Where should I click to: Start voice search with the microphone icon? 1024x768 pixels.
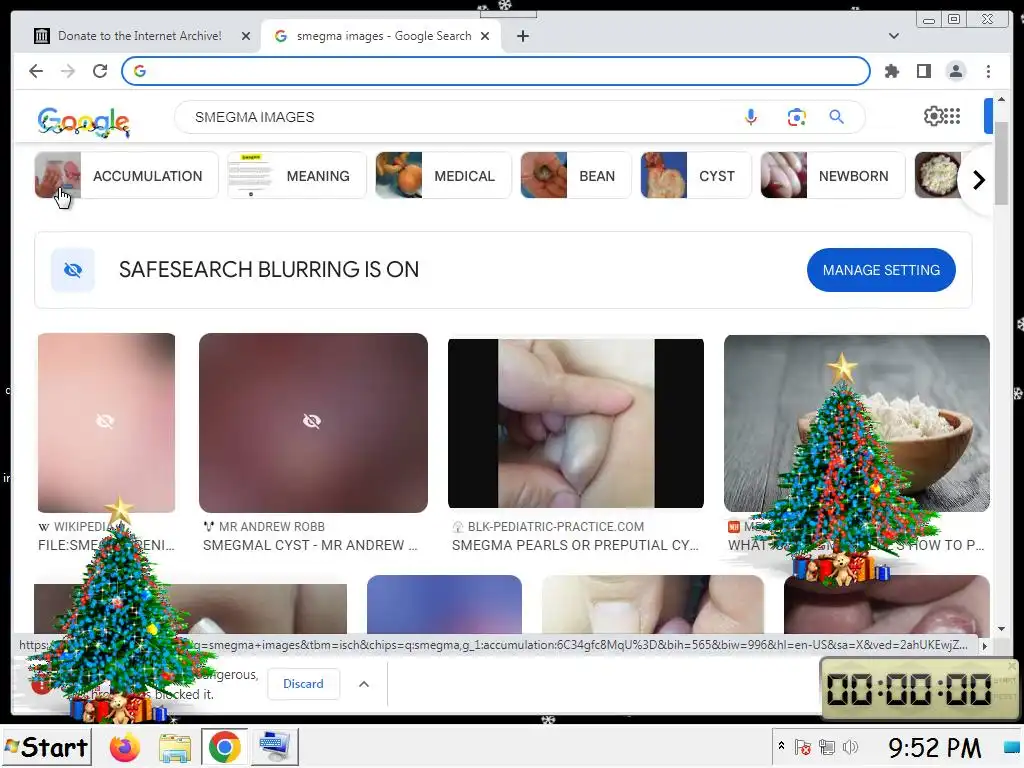[x=751, y=117]
